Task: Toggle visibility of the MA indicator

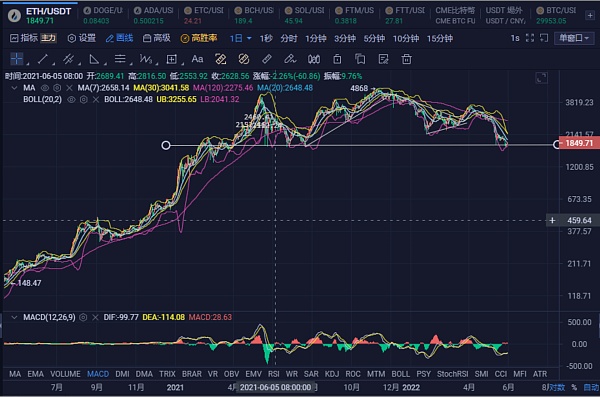Action: 45,88
